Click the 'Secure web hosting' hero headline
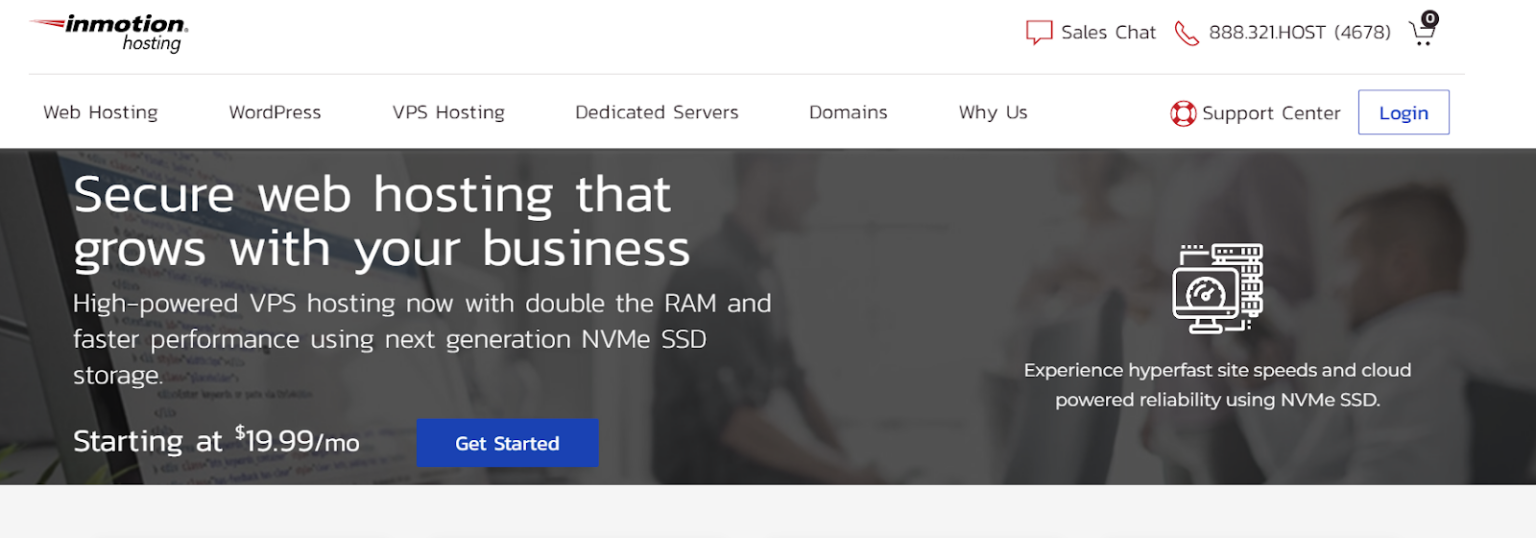The image size is (1536, 538). 380,221
